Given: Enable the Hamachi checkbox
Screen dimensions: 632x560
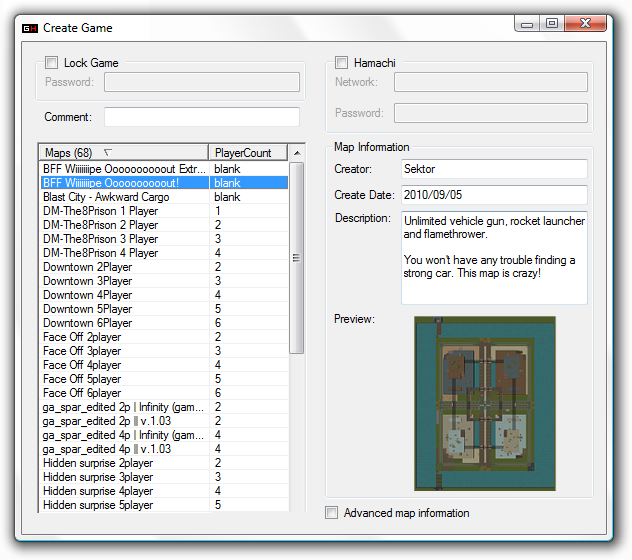Looking at the screenshot, I should (x=342, y=62).
